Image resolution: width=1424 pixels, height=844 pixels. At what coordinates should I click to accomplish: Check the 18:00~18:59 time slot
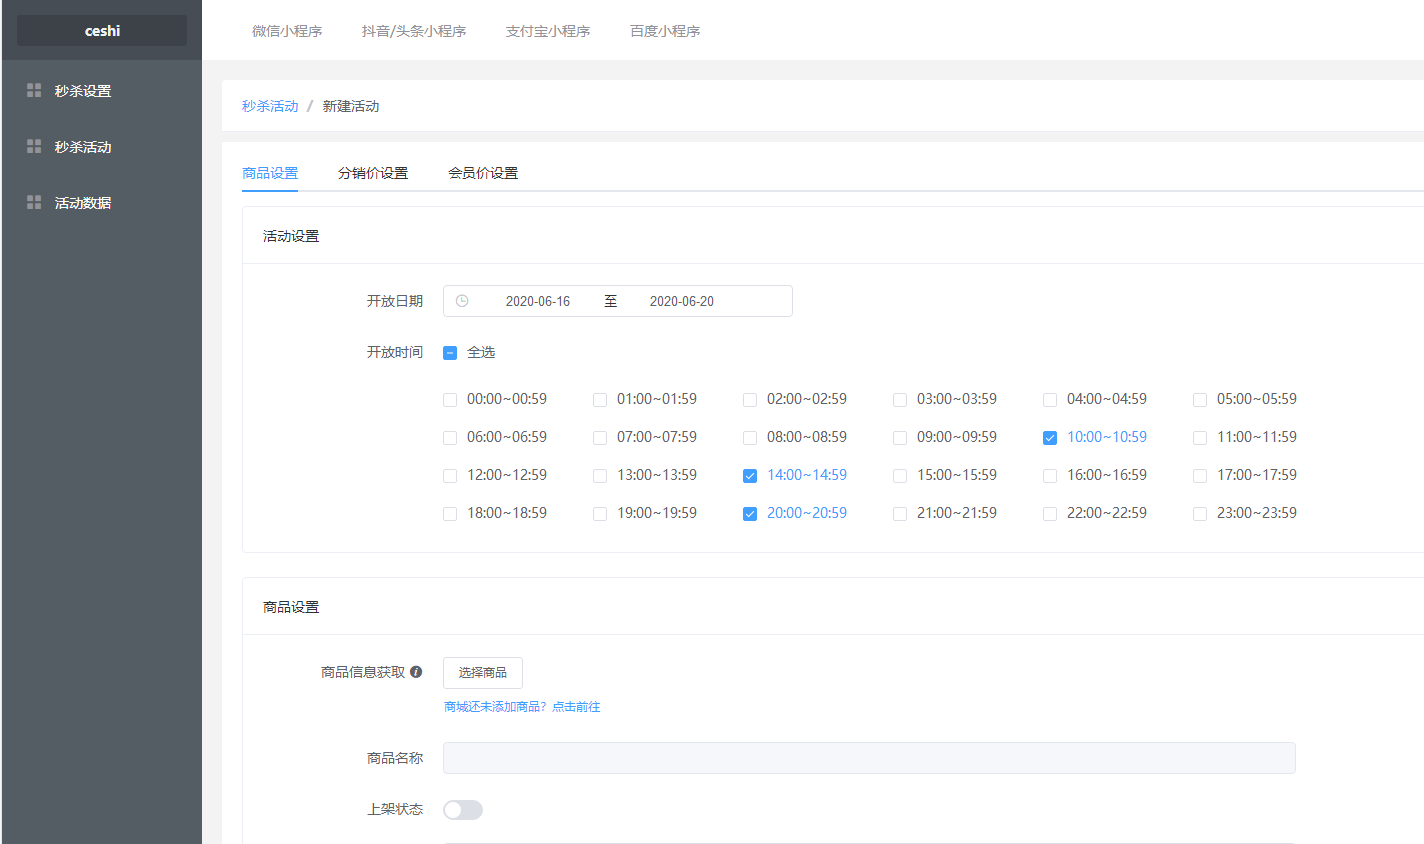(450, 514)
